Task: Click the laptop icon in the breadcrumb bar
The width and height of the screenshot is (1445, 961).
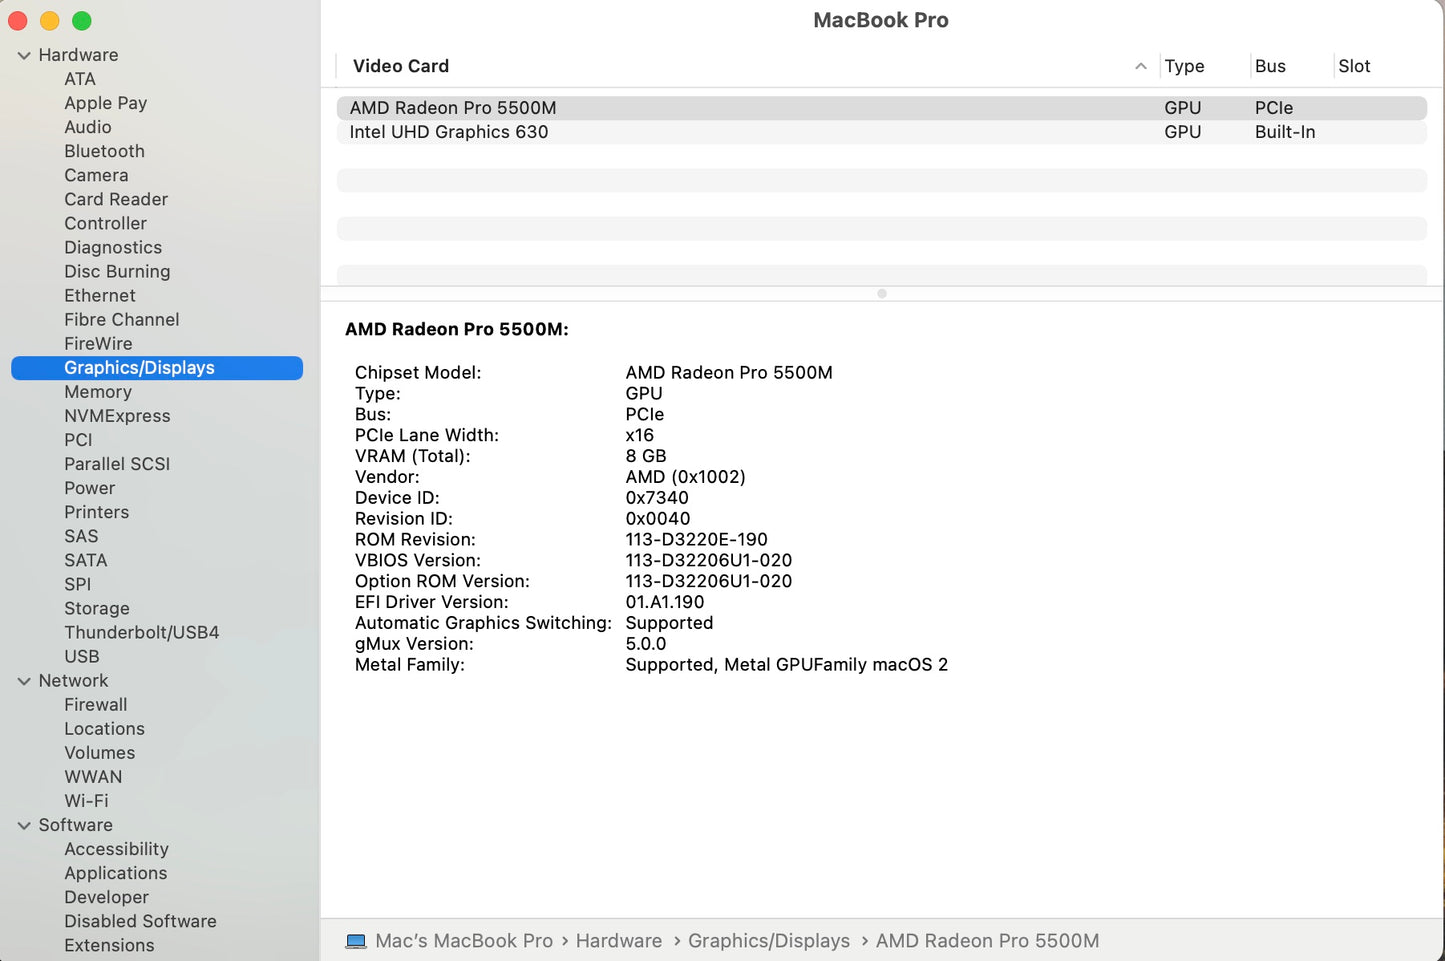Action: 356,940
